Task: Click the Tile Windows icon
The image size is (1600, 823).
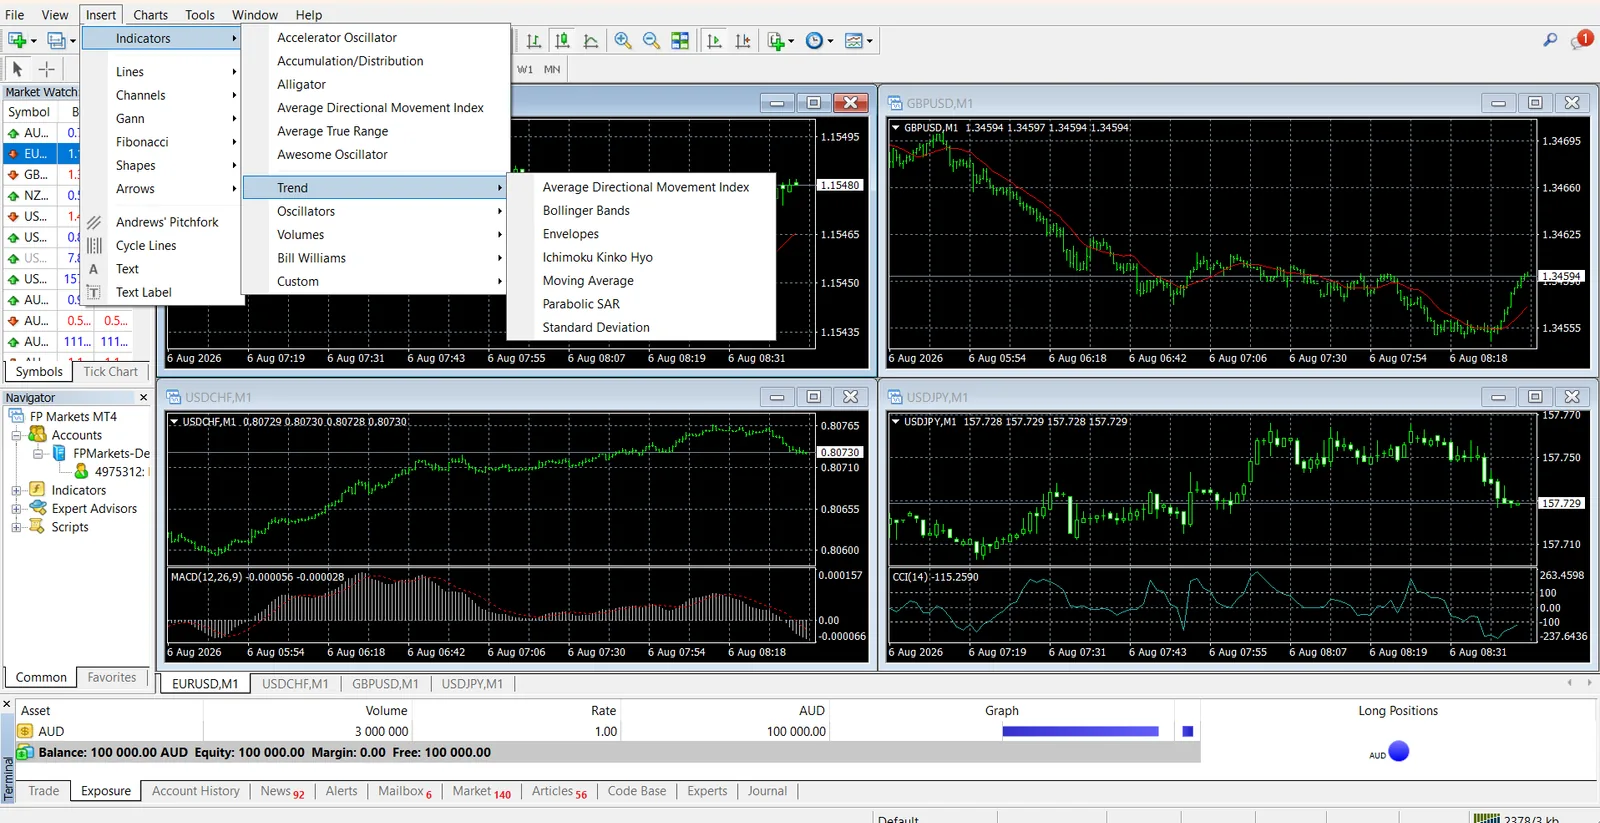Action: 680,41
